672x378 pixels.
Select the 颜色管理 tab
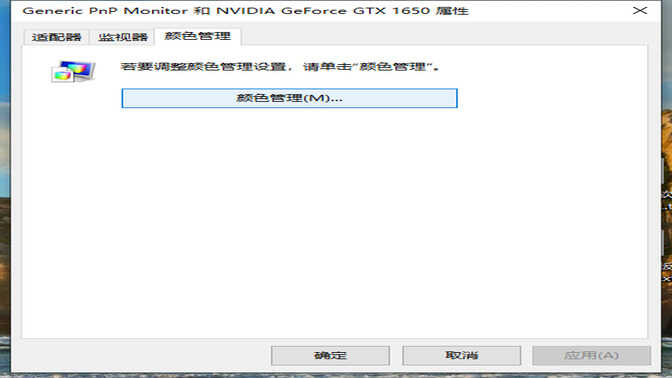pyautogui.click(x=198, y=36)
